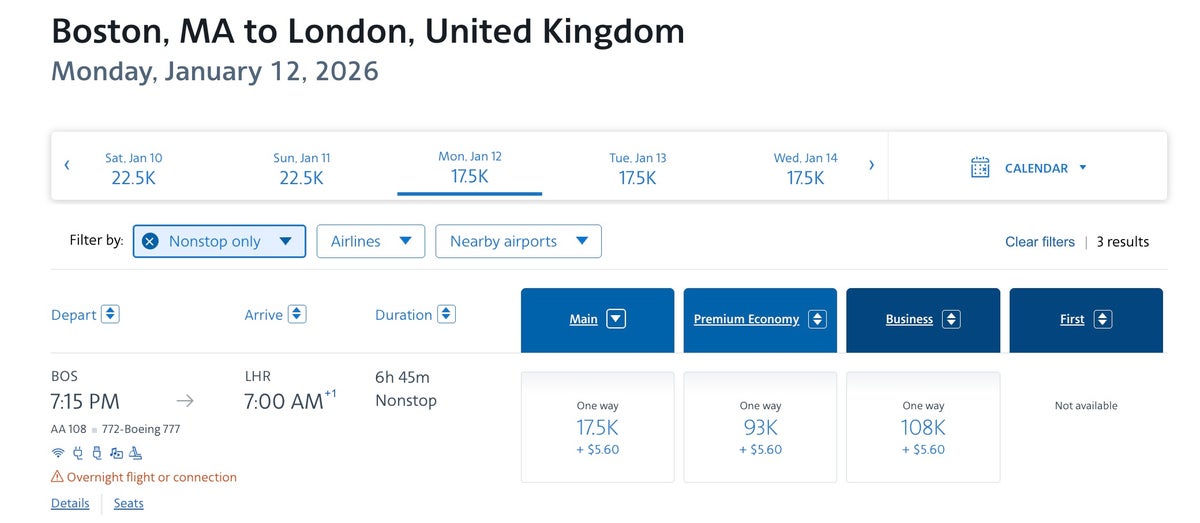Click the USB port amenity icon
Screen dimensions: 1200x523
point(96,452)
